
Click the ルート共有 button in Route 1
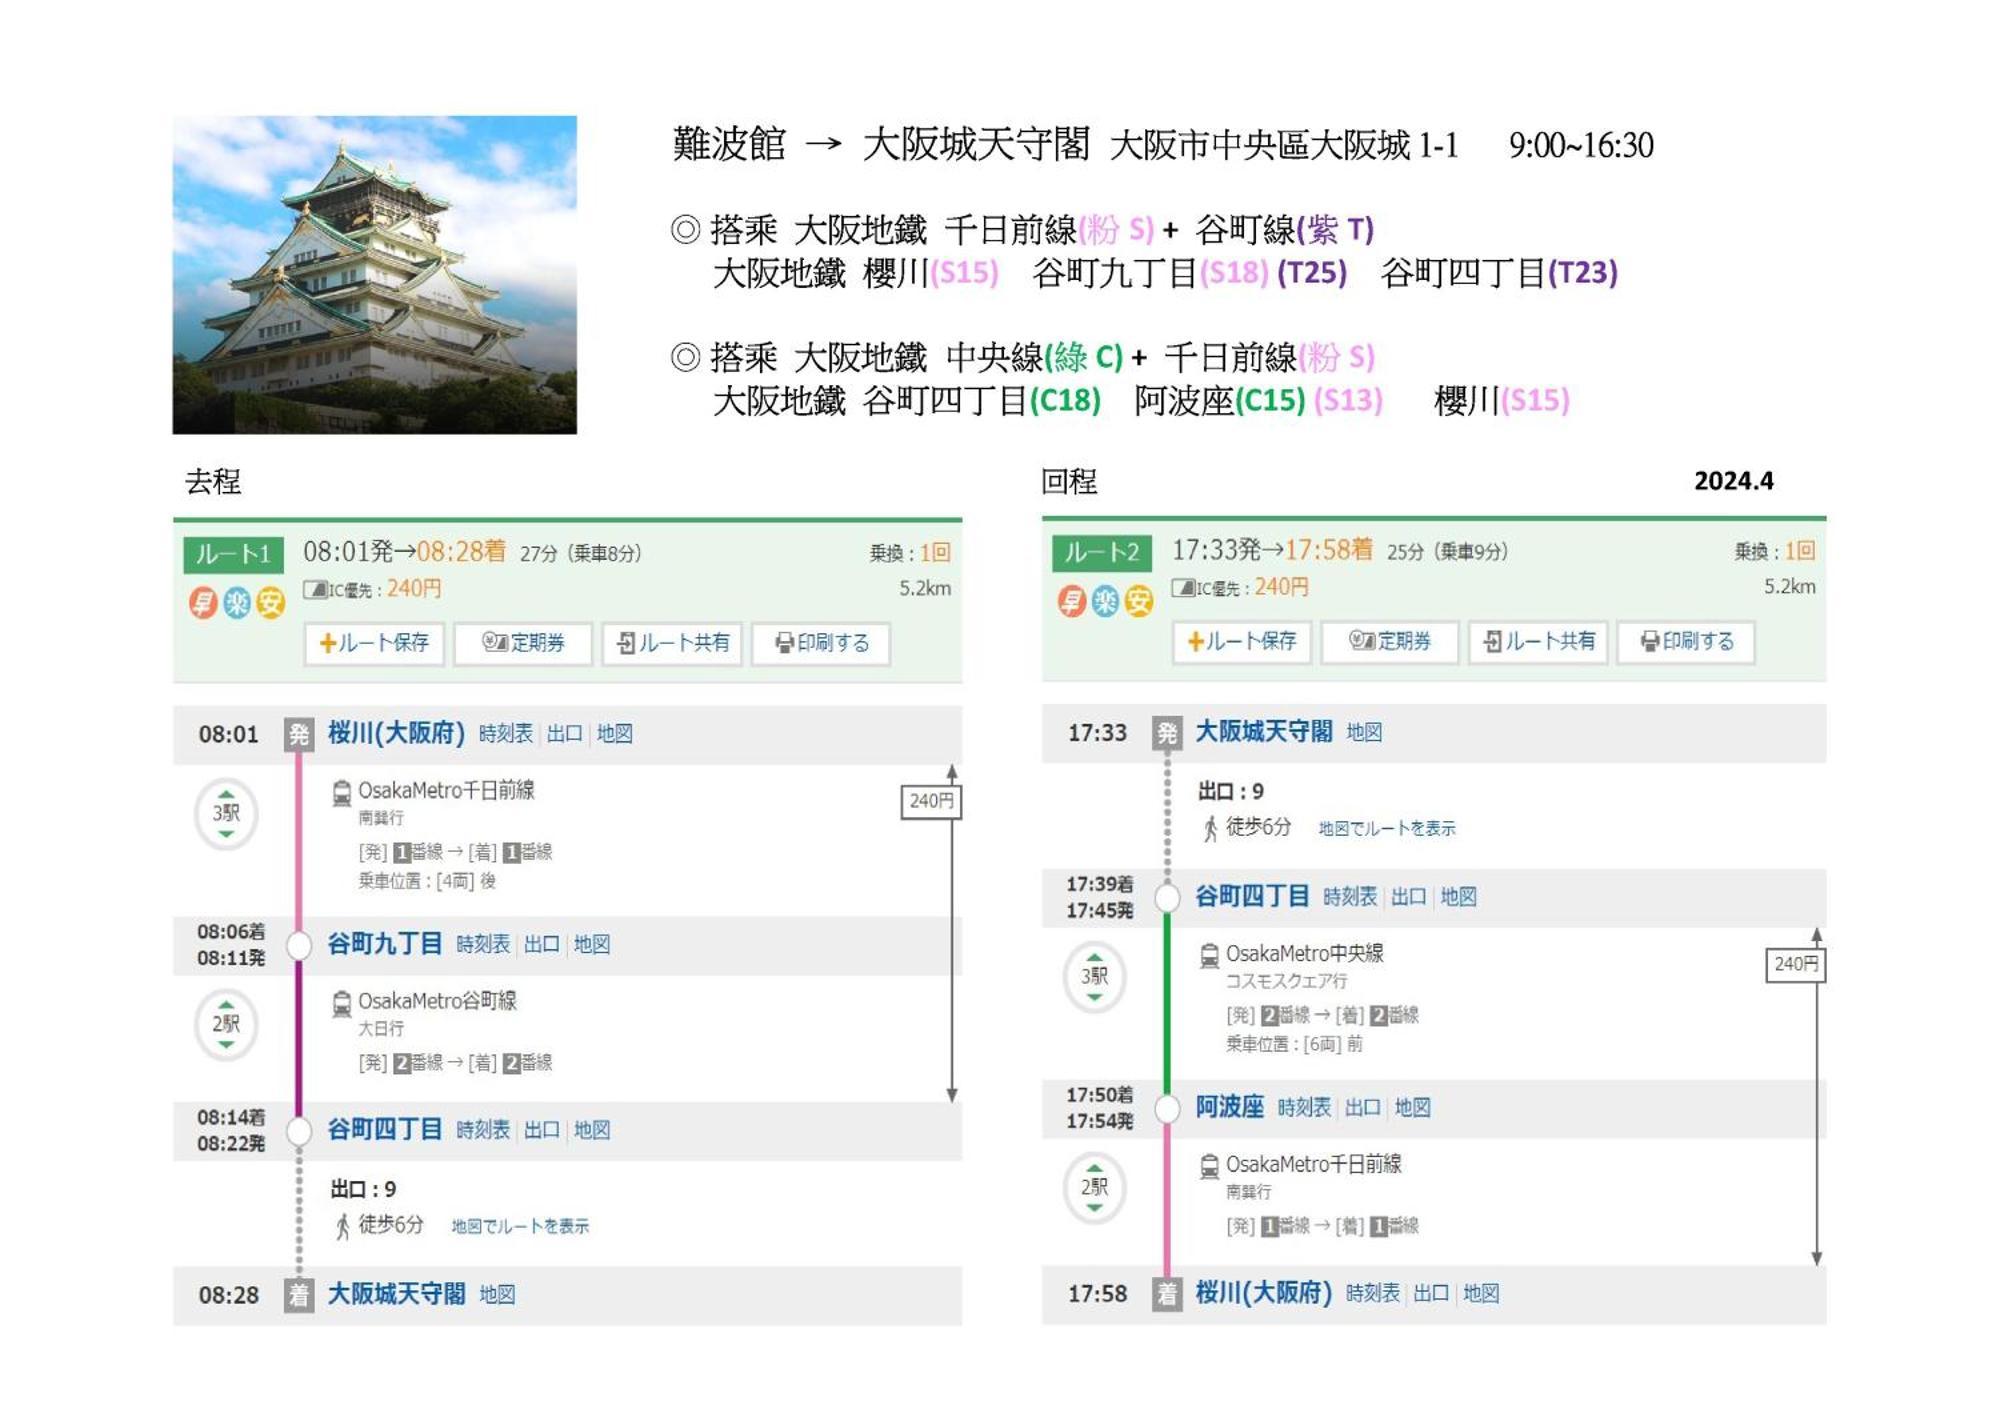click(672, 642)
